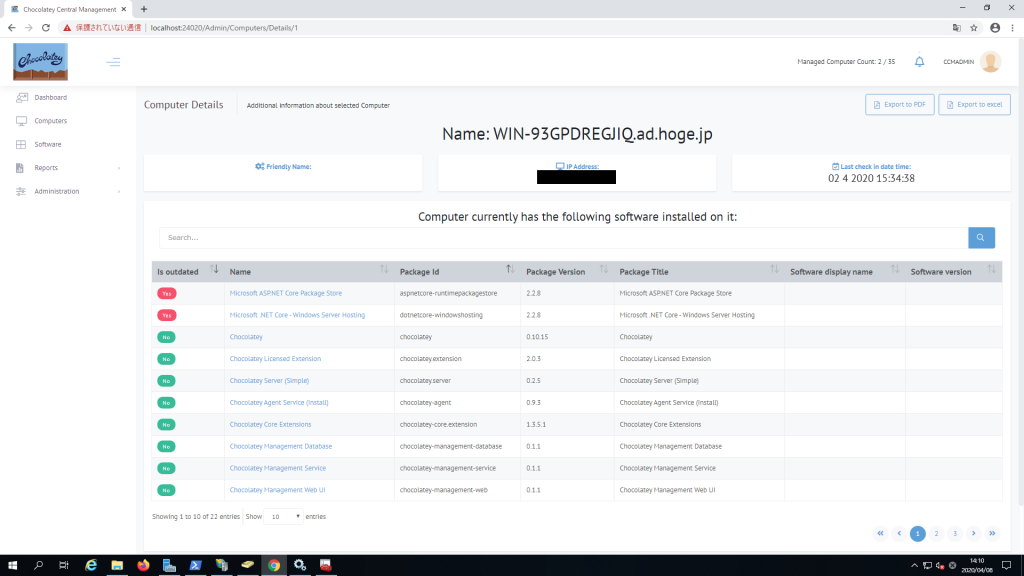Image resolution: width=1024 pixels, height=576 pixels.
Task: Go to first page of results
Action: (x=880, y=534)
